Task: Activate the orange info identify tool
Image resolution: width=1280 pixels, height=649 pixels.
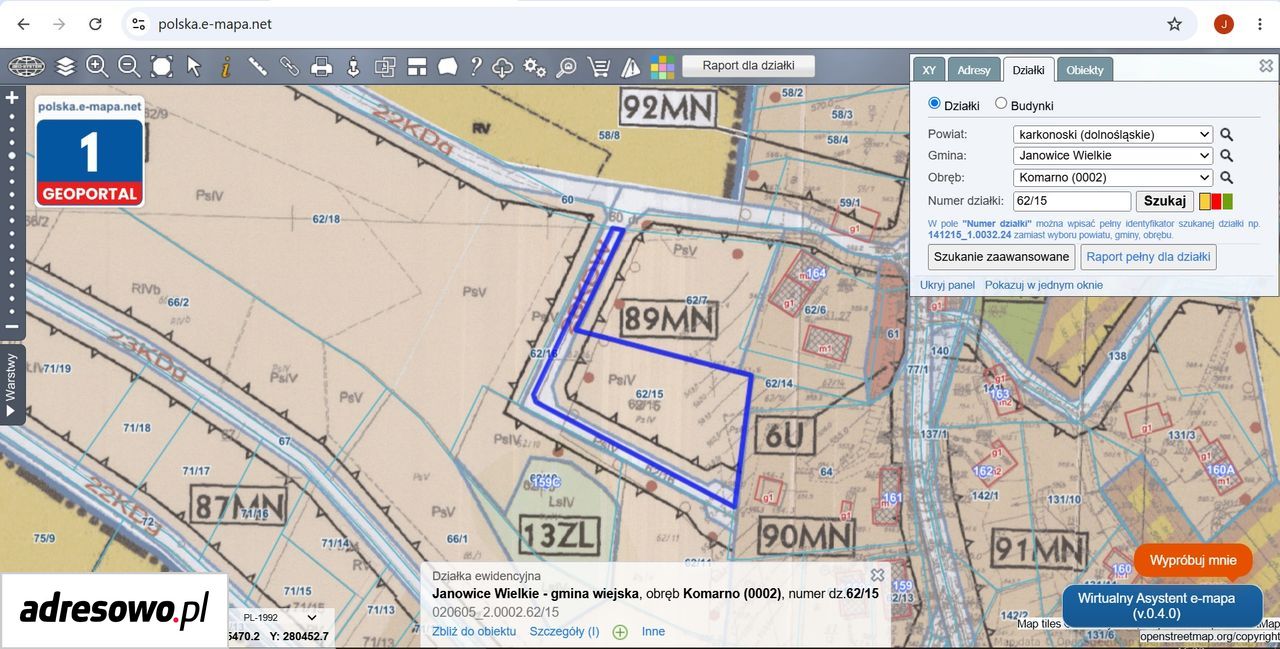Action: click(x=225, y=67)
